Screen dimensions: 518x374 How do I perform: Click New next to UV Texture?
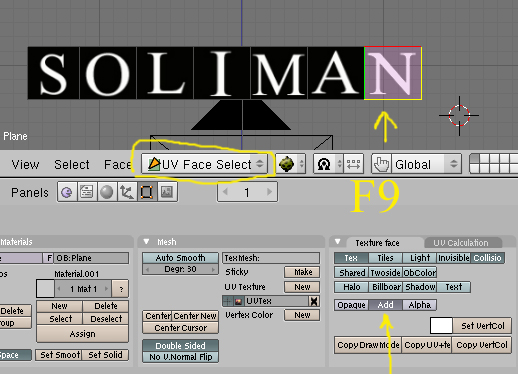(302, 287)
